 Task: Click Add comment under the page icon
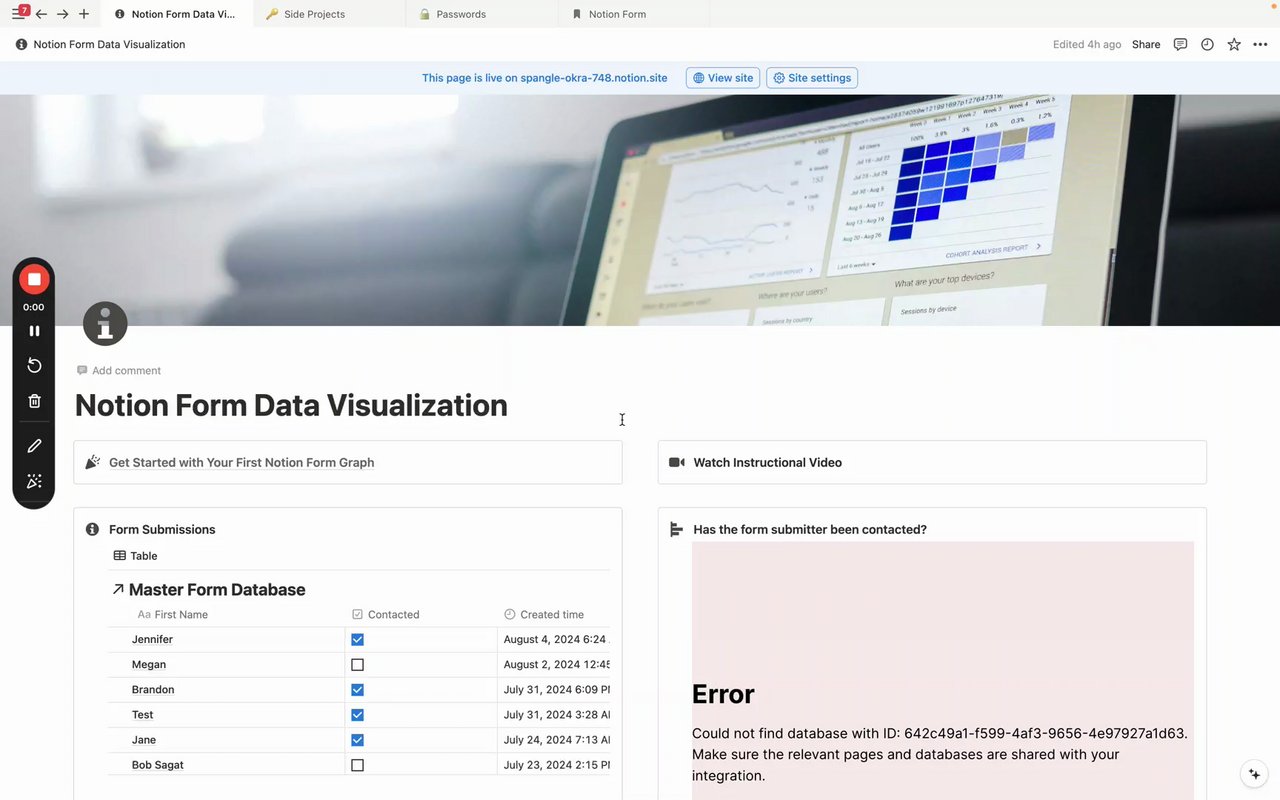119,371
